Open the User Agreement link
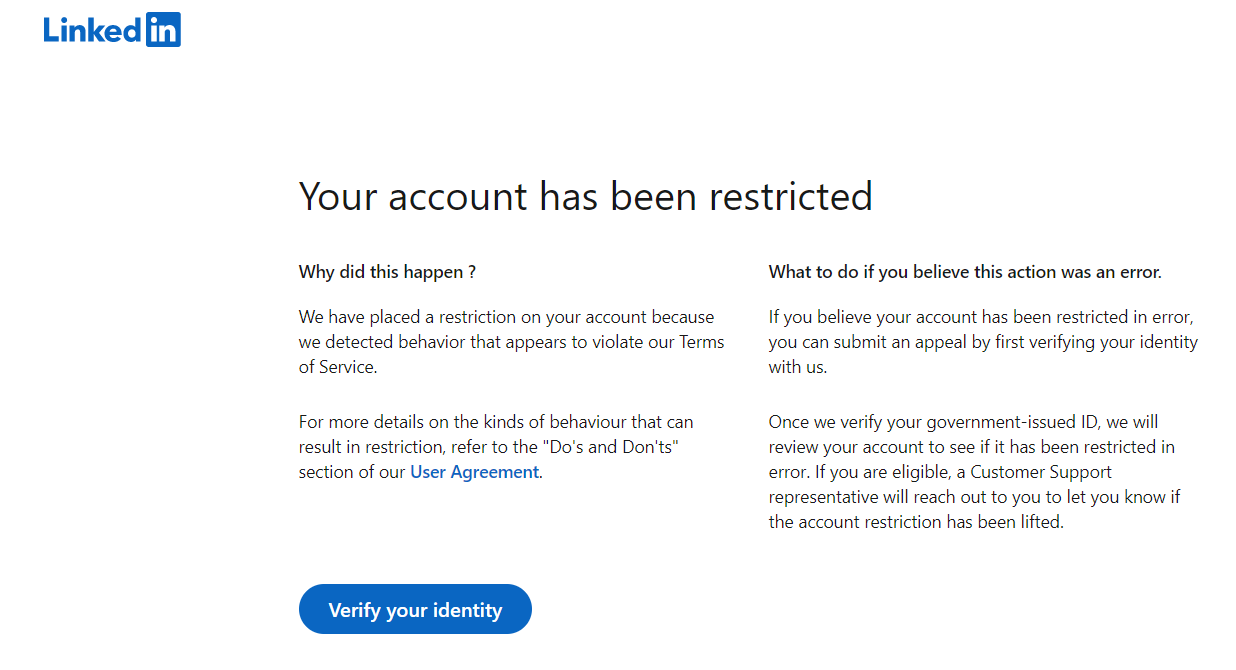The height and width of the screenshot is (670, 1236). 474,472
